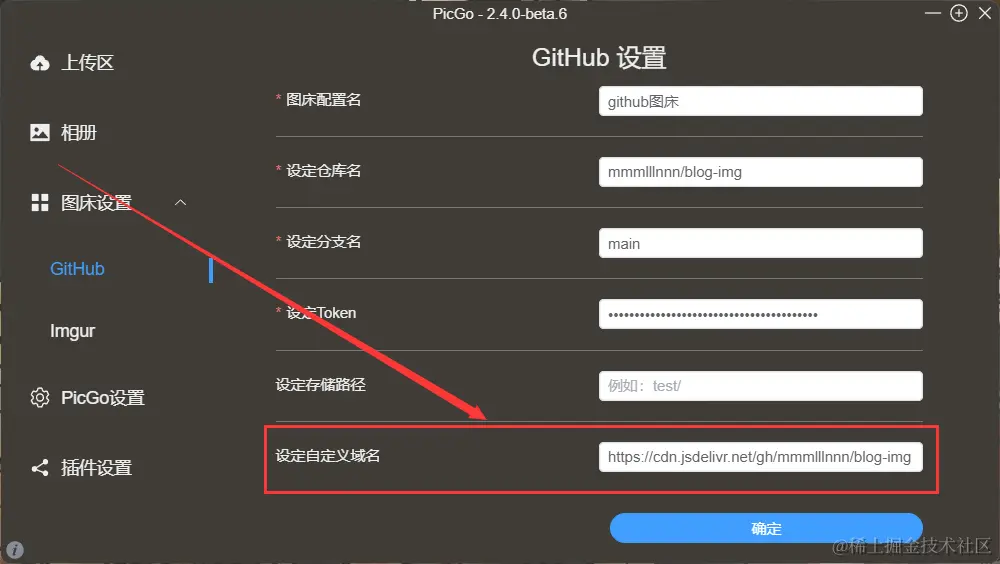Click the plus circle window icon
This screenshot has width=1000, height=564.
[959, 13]
